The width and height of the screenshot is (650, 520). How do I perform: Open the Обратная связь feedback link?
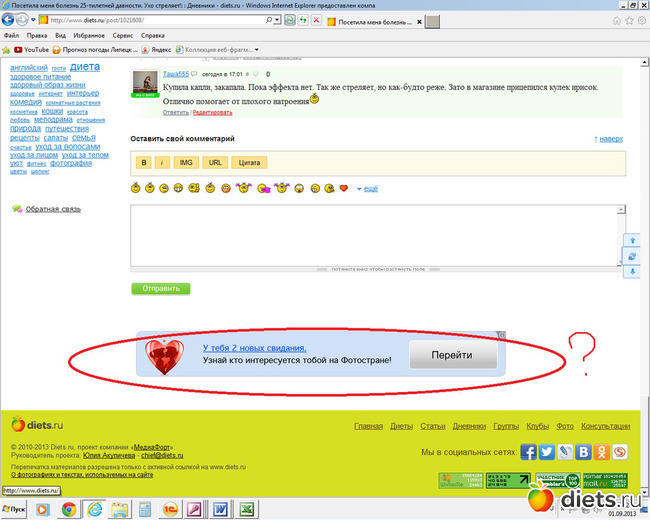(x=53, y=209)
